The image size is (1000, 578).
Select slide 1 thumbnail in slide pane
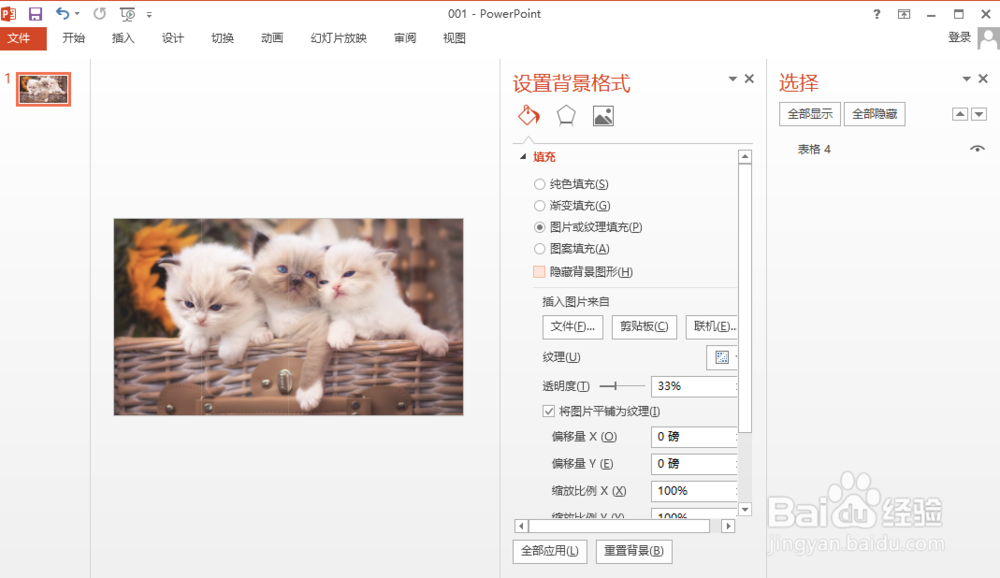pos(43,89)
